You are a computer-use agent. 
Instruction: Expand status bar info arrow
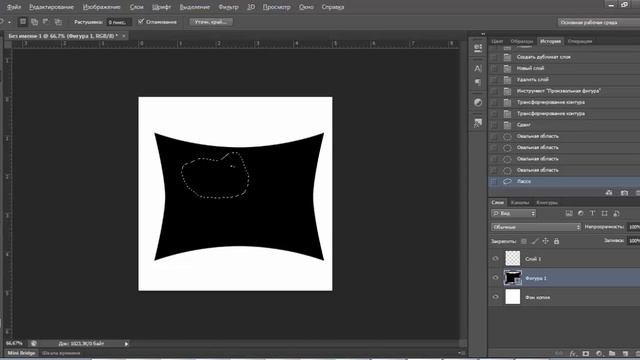(126, 344)
